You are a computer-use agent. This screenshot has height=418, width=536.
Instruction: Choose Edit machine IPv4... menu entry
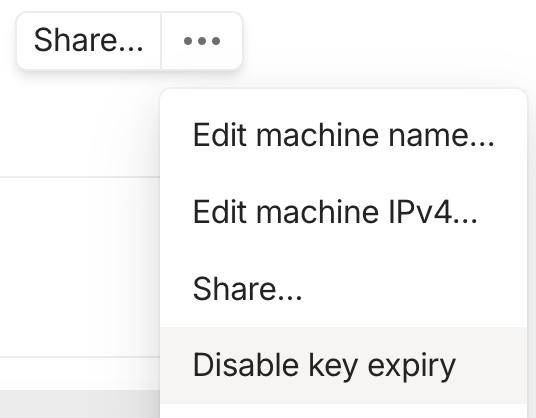343,212
